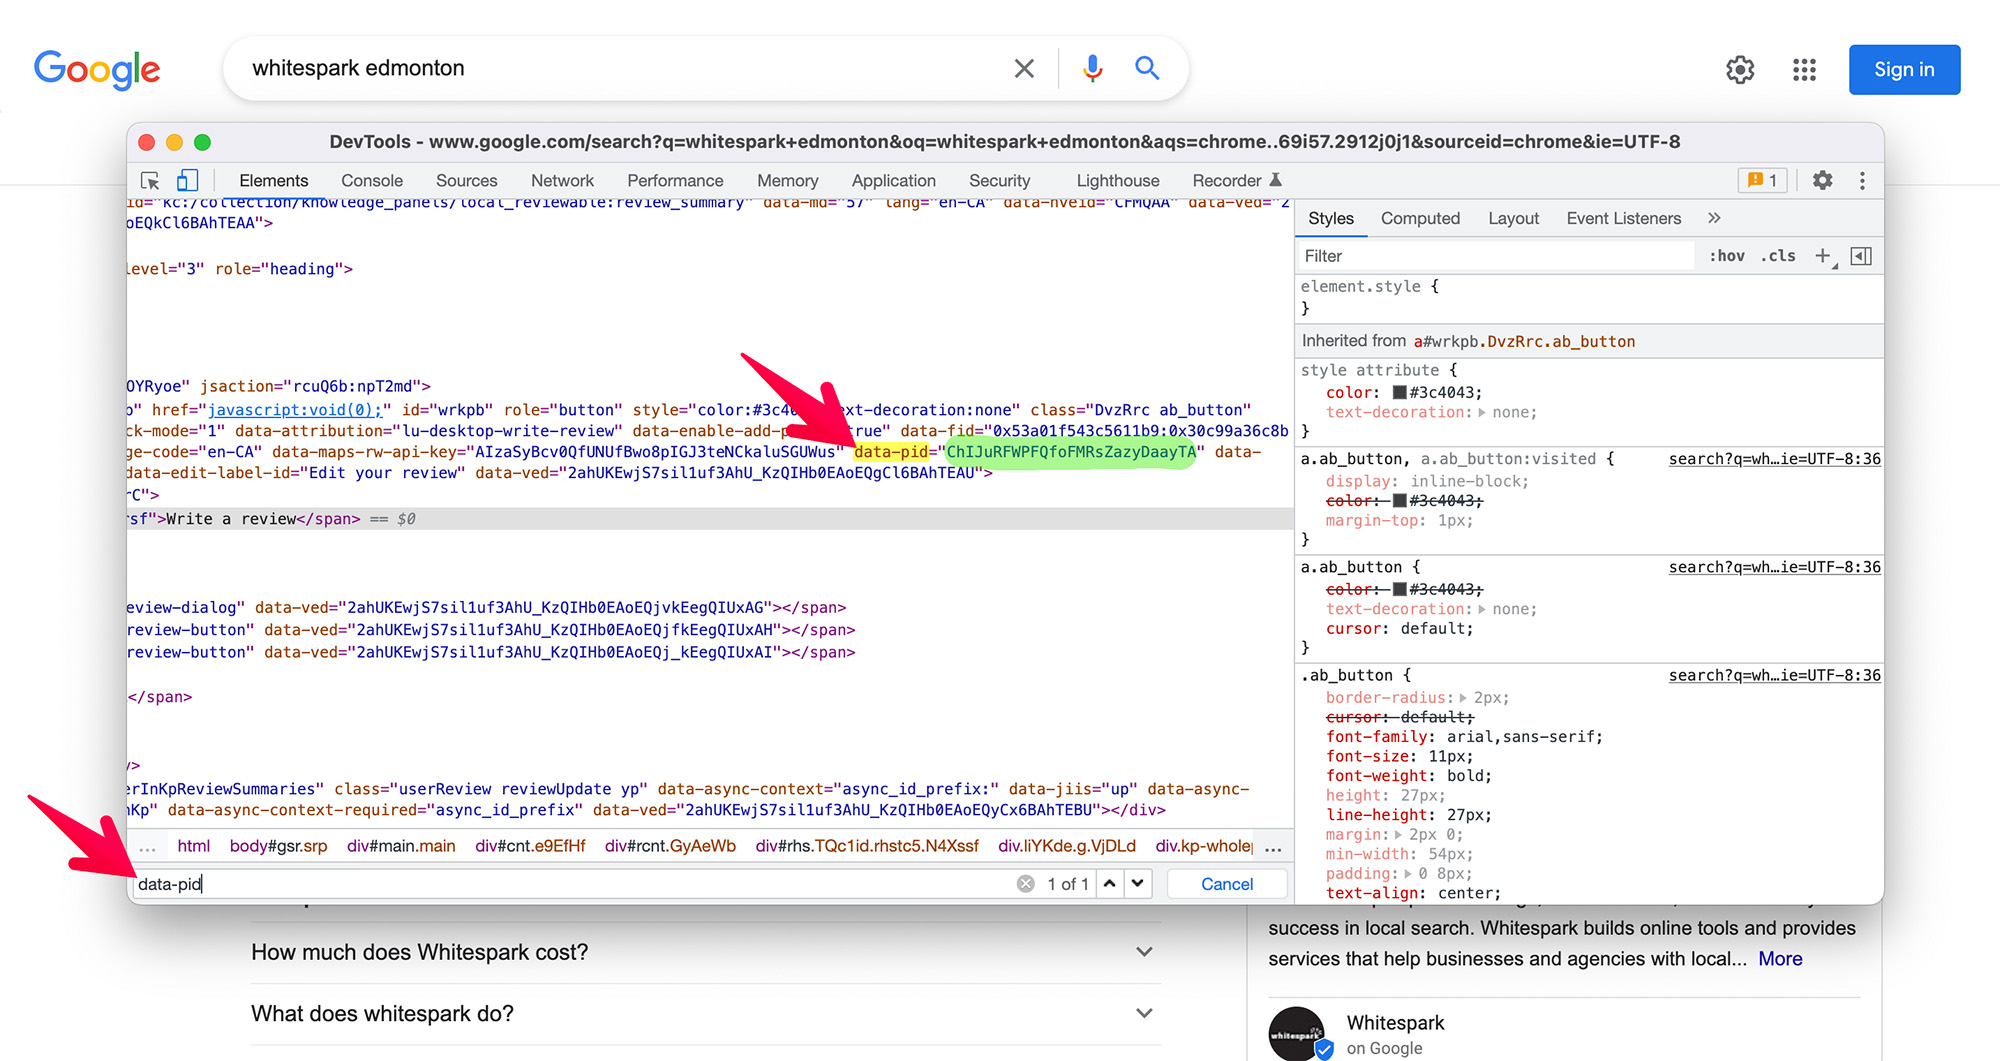Click the new style rule plus icon
The height and width of the screenshot is (1061, 2000).
pos(1823,256)
